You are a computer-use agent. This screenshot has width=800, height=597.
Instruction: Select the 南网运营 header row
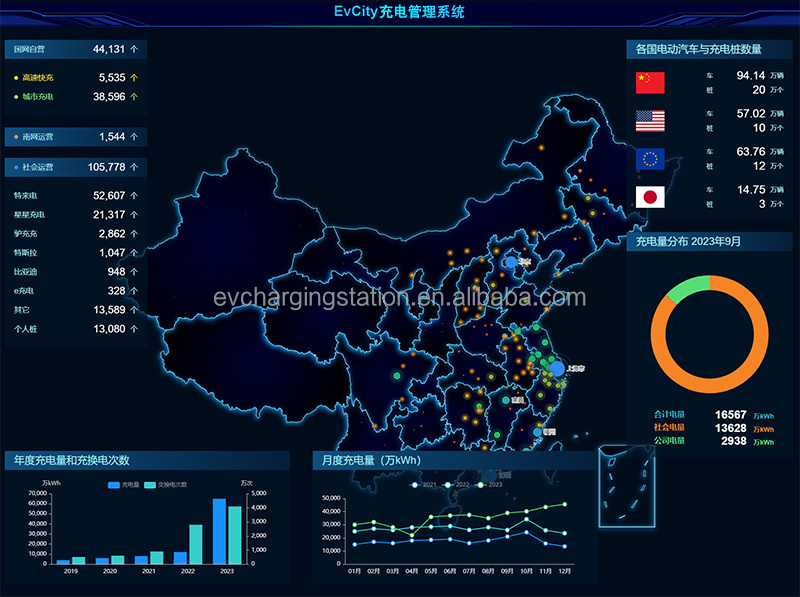click(76, 137)
